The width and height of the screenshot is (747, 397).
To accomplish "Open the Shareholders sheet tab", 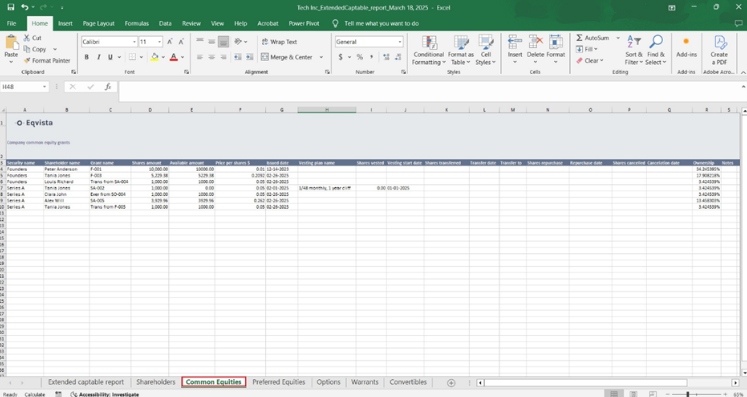I will (x=156, y=382).
